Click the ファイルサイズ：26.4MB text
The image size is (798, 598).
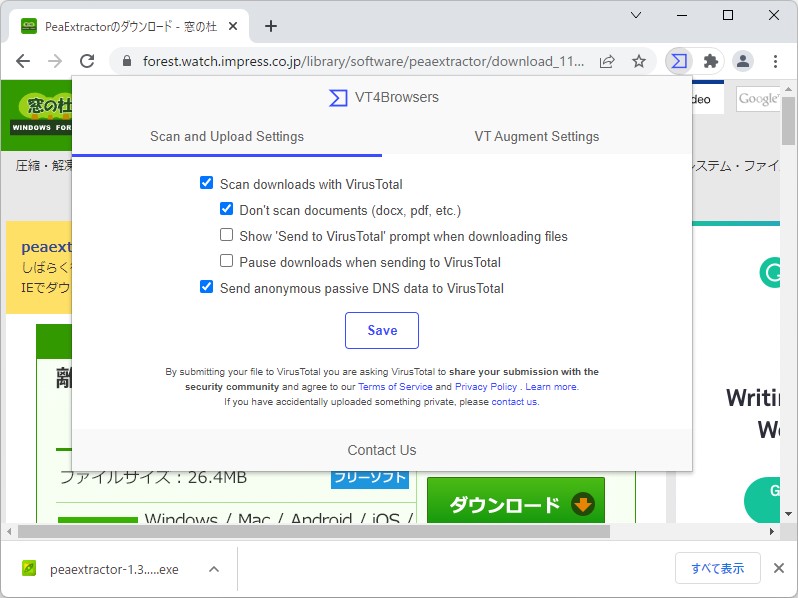(x=153, y=477)
